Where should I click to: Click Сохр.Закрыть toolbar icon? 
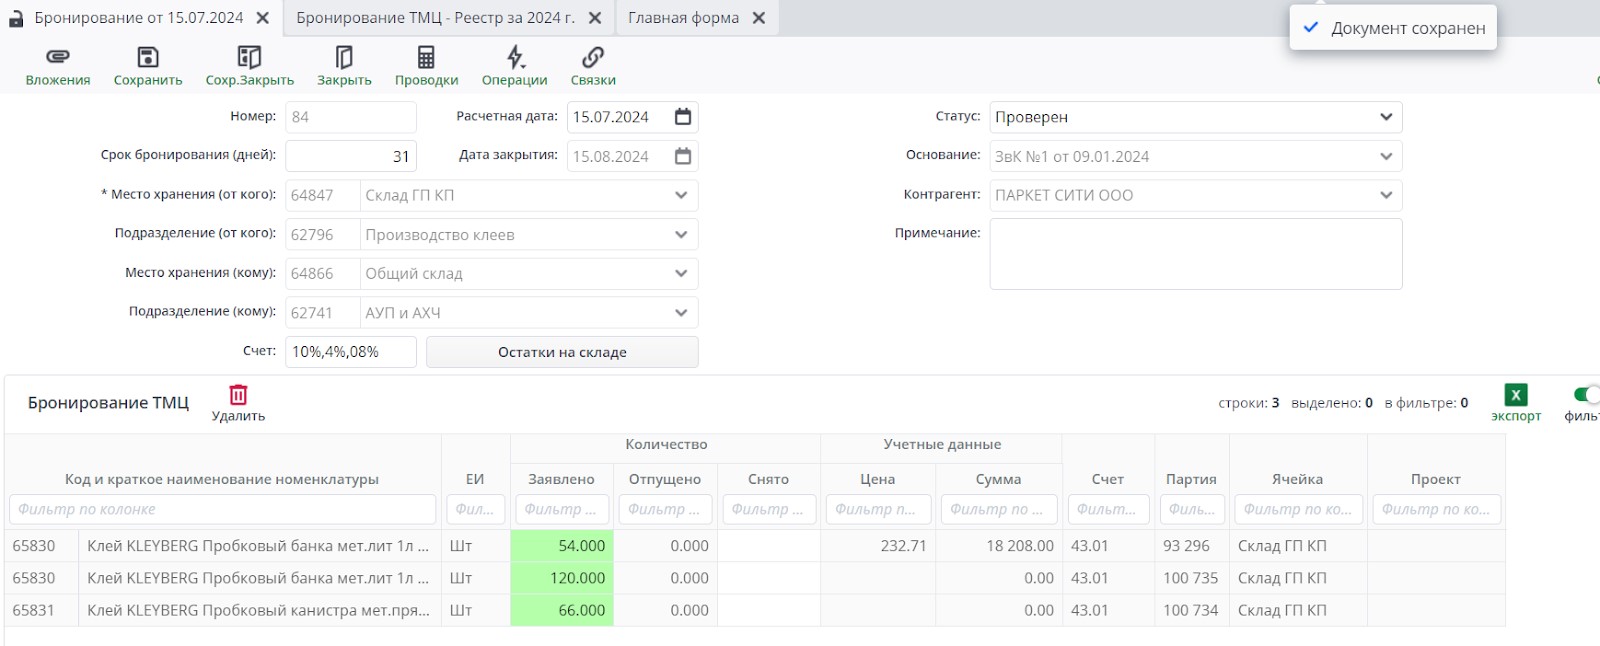click(249, 57)
